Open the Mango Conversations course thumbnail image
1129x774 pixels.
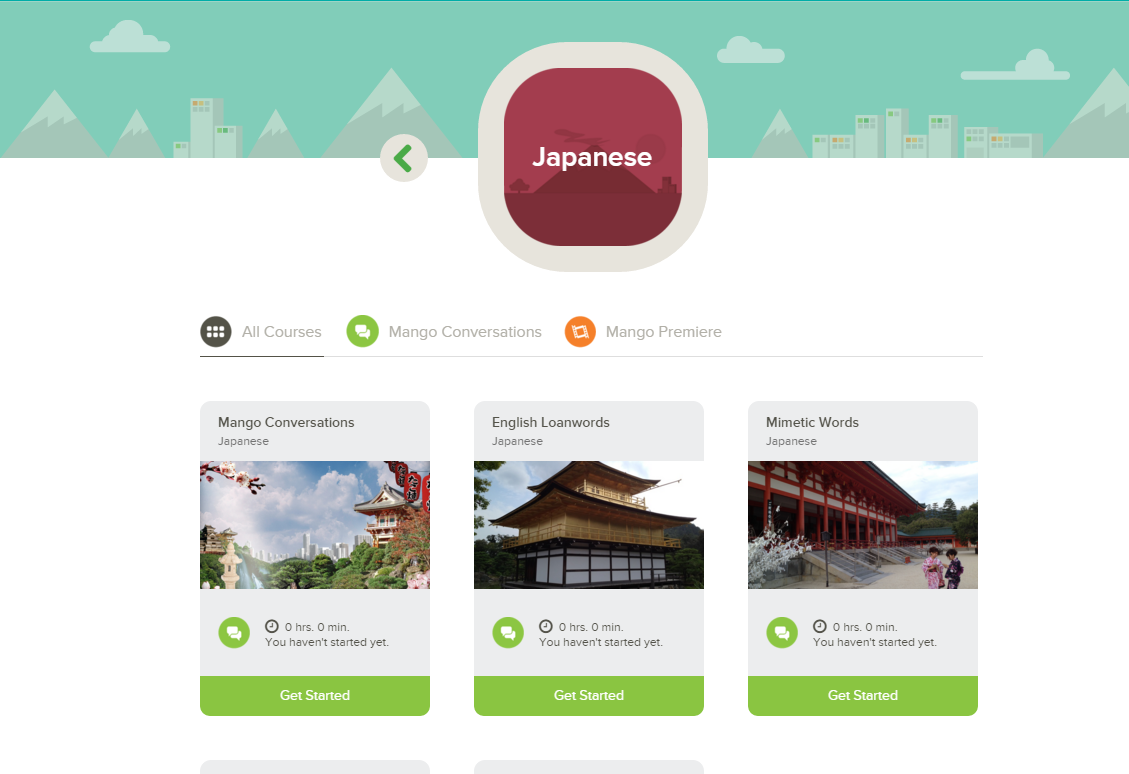[315, 525]
